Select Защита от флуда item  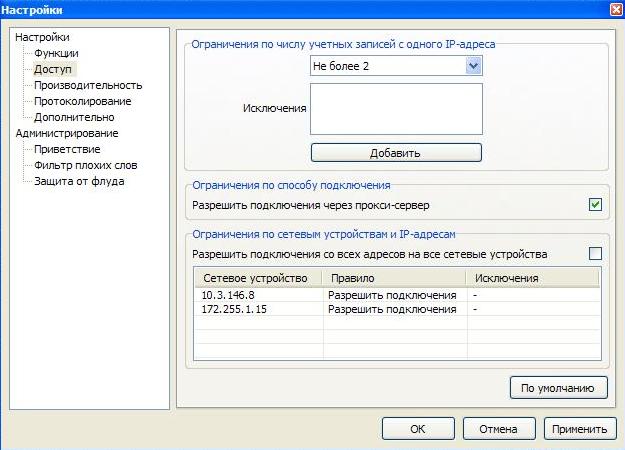pos(79,181)
